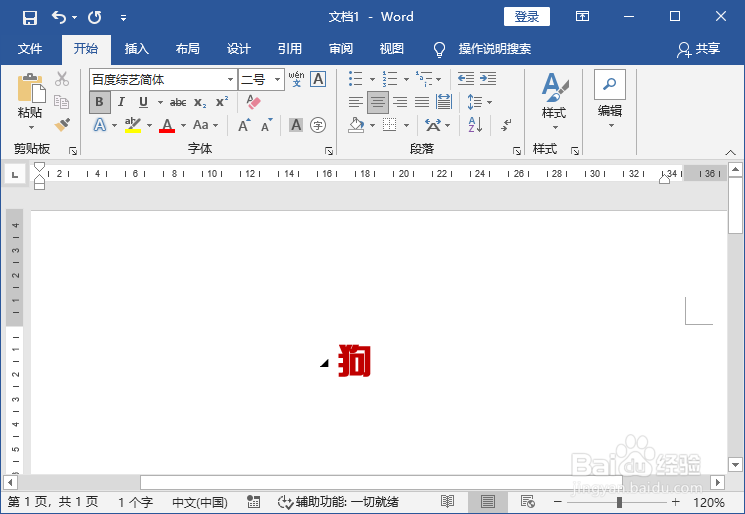This screenshot has width=745, height=514.
Task: Toggle Italic formatting
Action: coord(121,102)
